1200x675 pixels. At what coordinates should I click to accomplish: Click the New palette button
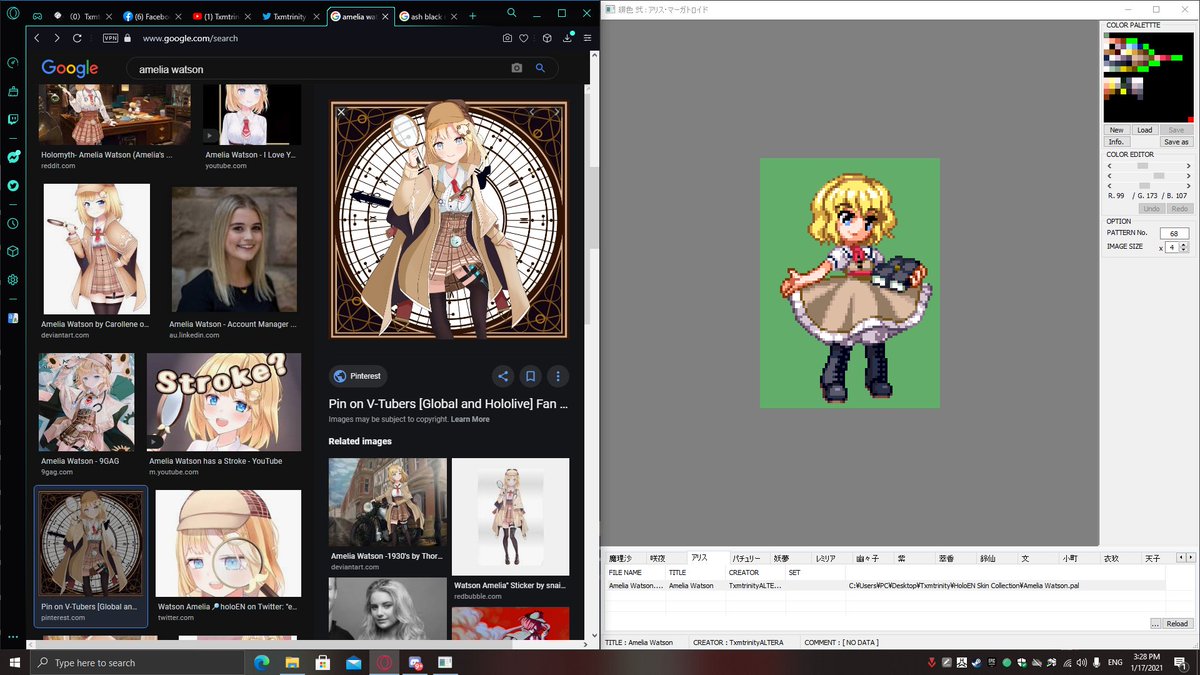[x=1116, y=130]
